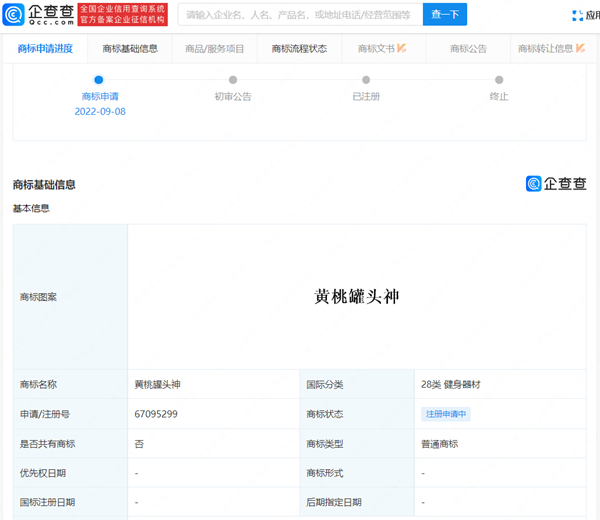Click the 优先权日期 row label
Screen dimensions: 600x520
point(43,473)
